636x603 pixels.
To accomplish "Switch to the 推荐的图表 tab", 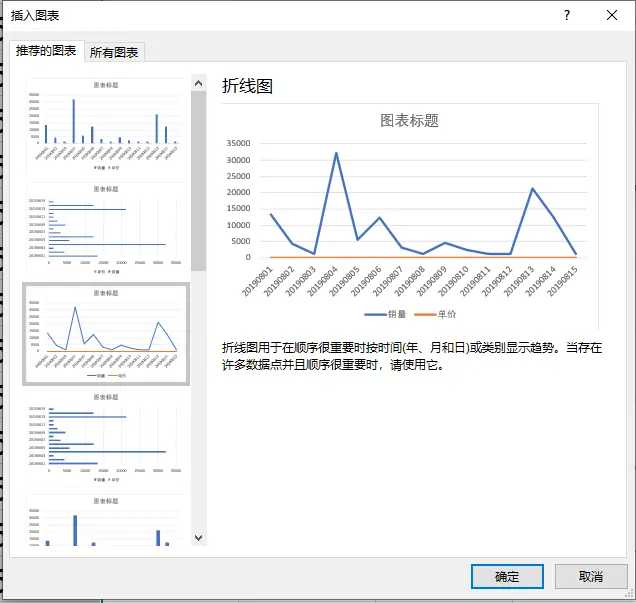I will pyautogui.click(x=46, y=51).
